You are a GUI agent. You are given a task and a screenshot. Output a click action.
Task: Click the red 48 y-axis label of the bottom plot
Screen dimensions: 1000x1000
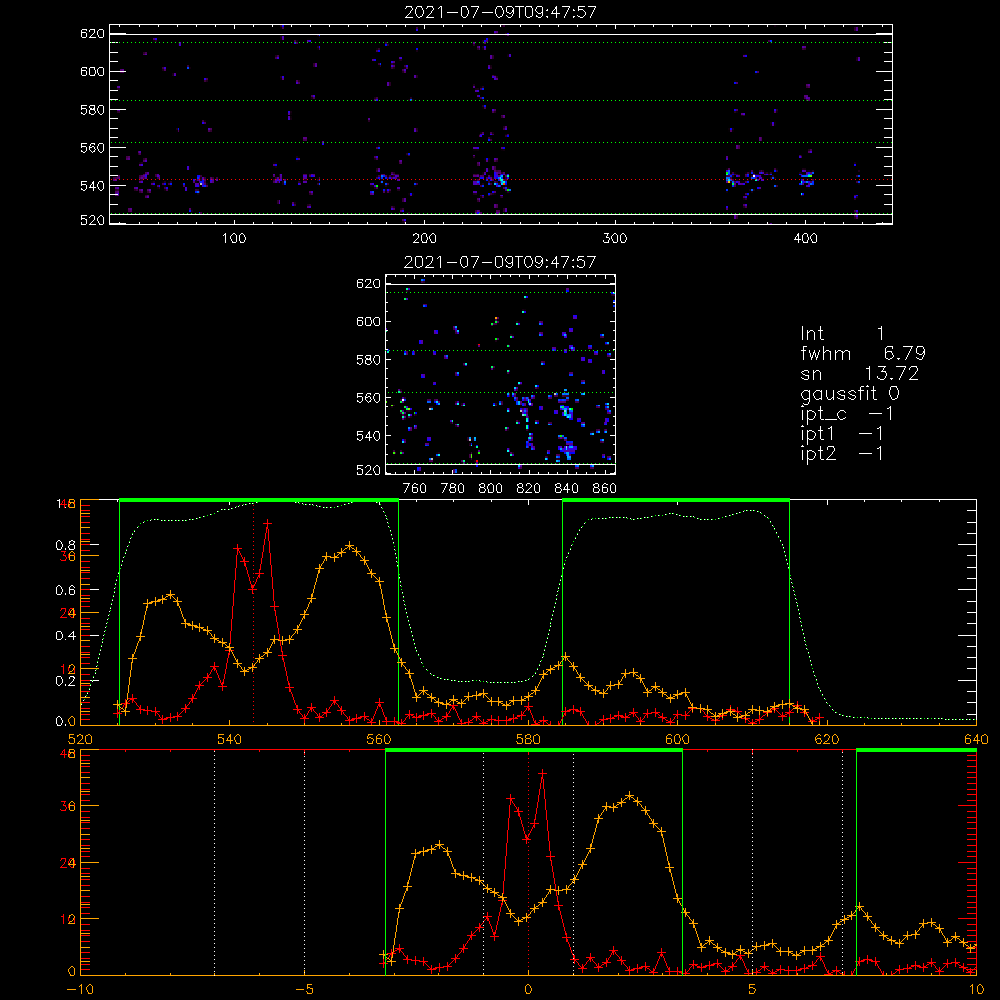(x=68, y=754)
